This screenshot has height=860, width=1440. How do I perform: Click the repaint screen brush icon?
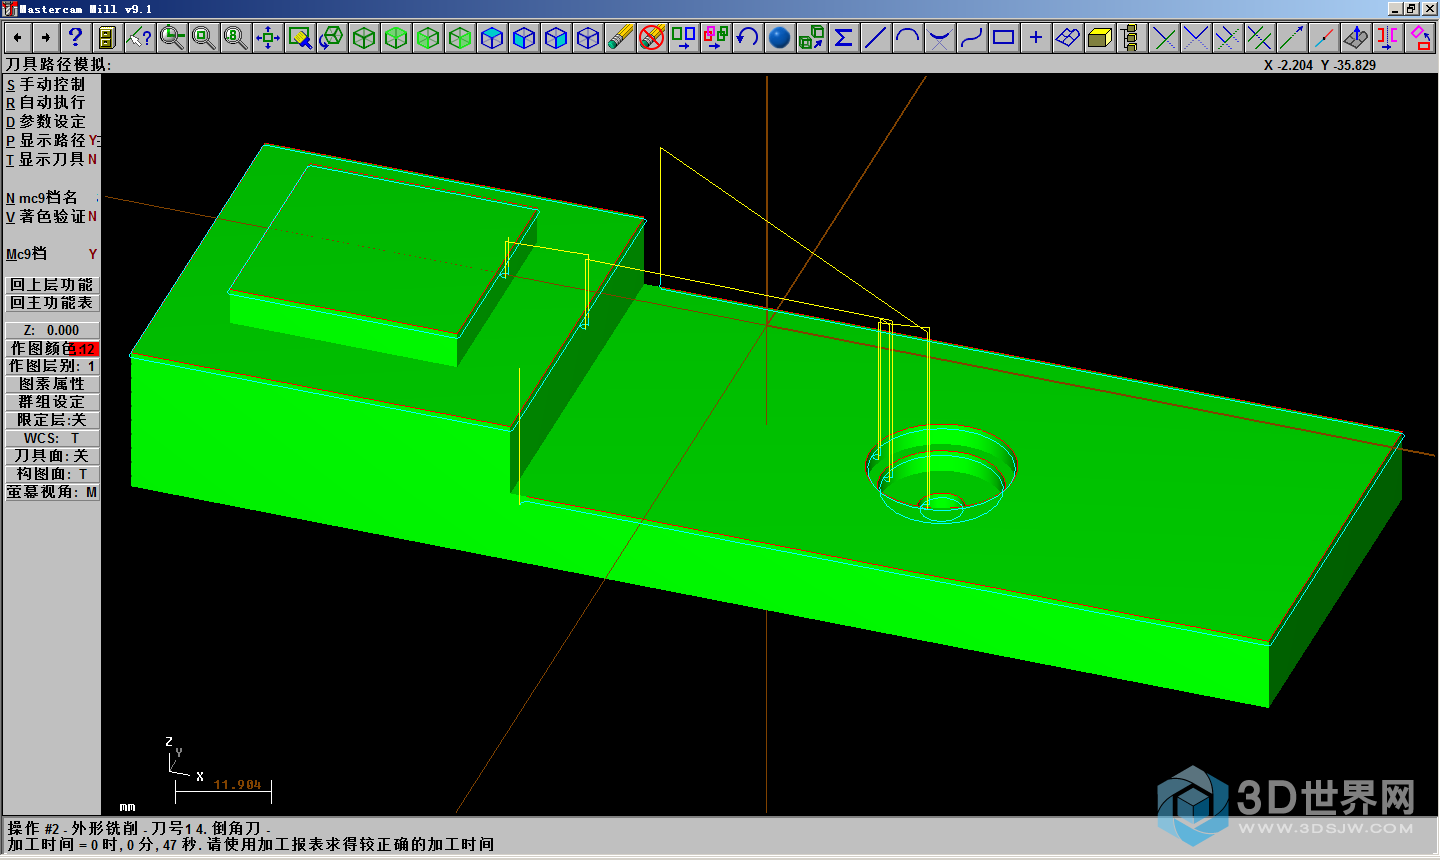click(300, 38)
